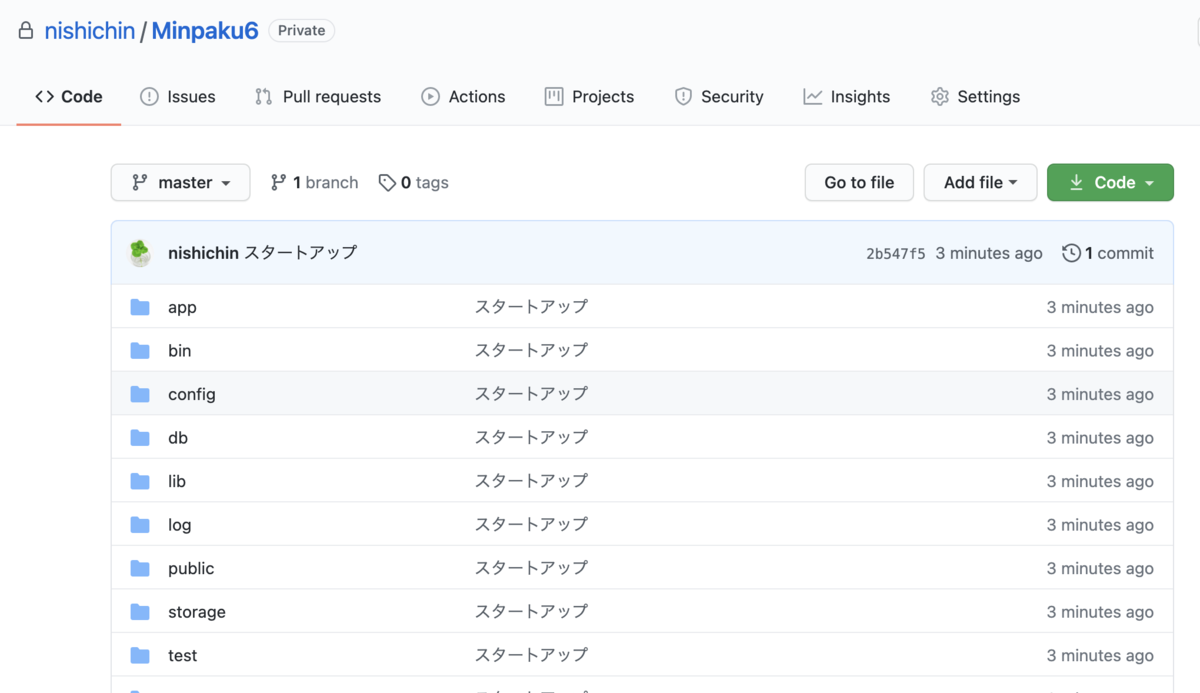
Task: View the Insights tab
Action: 847,97
